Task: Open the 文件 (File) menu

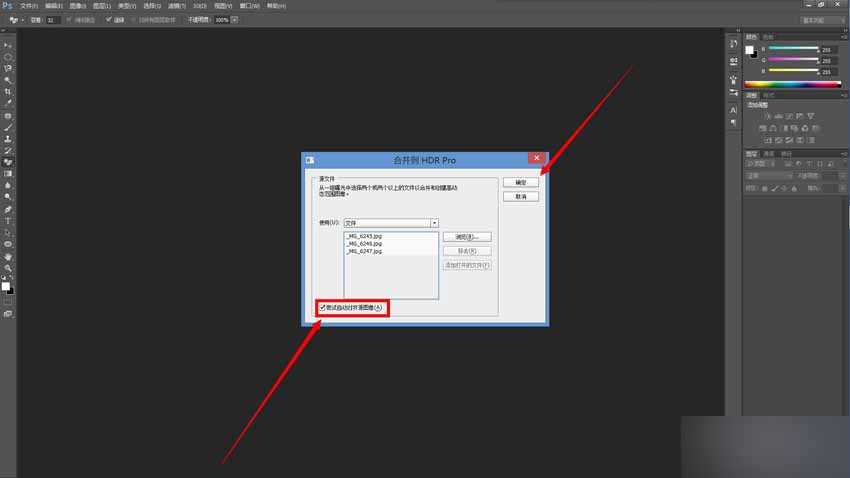Action: [x=28, y=5]
